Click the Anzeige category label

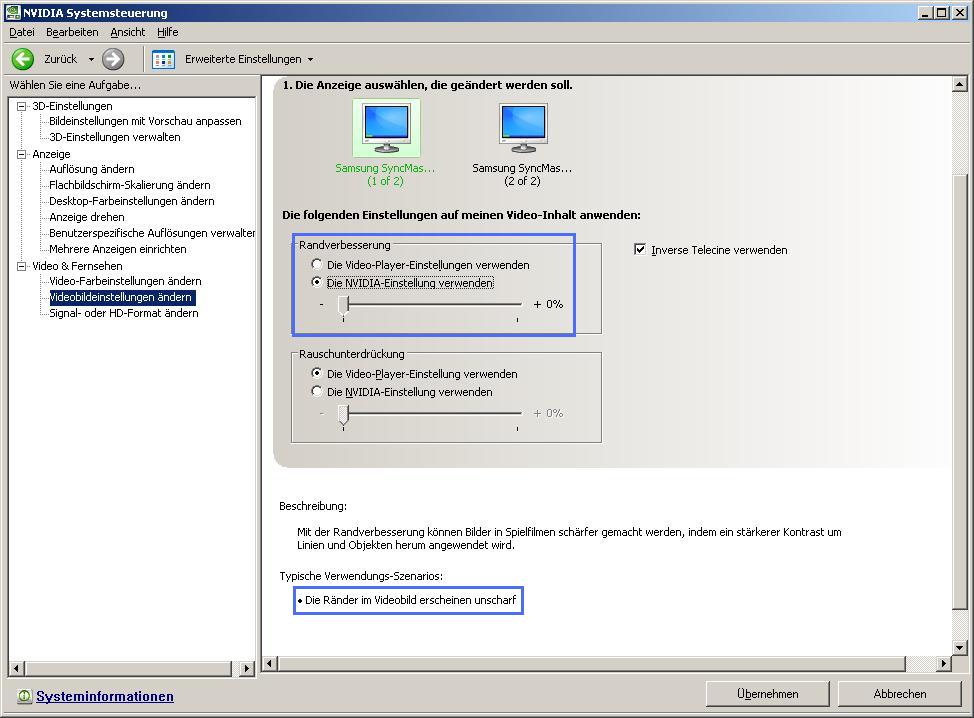tap(52, 154)
